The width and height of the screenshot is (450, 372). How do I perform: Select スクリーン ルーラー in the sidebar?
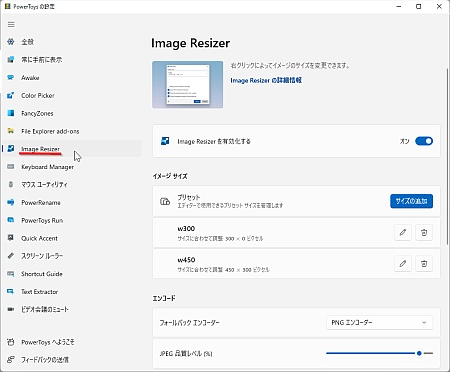(42, 256)
